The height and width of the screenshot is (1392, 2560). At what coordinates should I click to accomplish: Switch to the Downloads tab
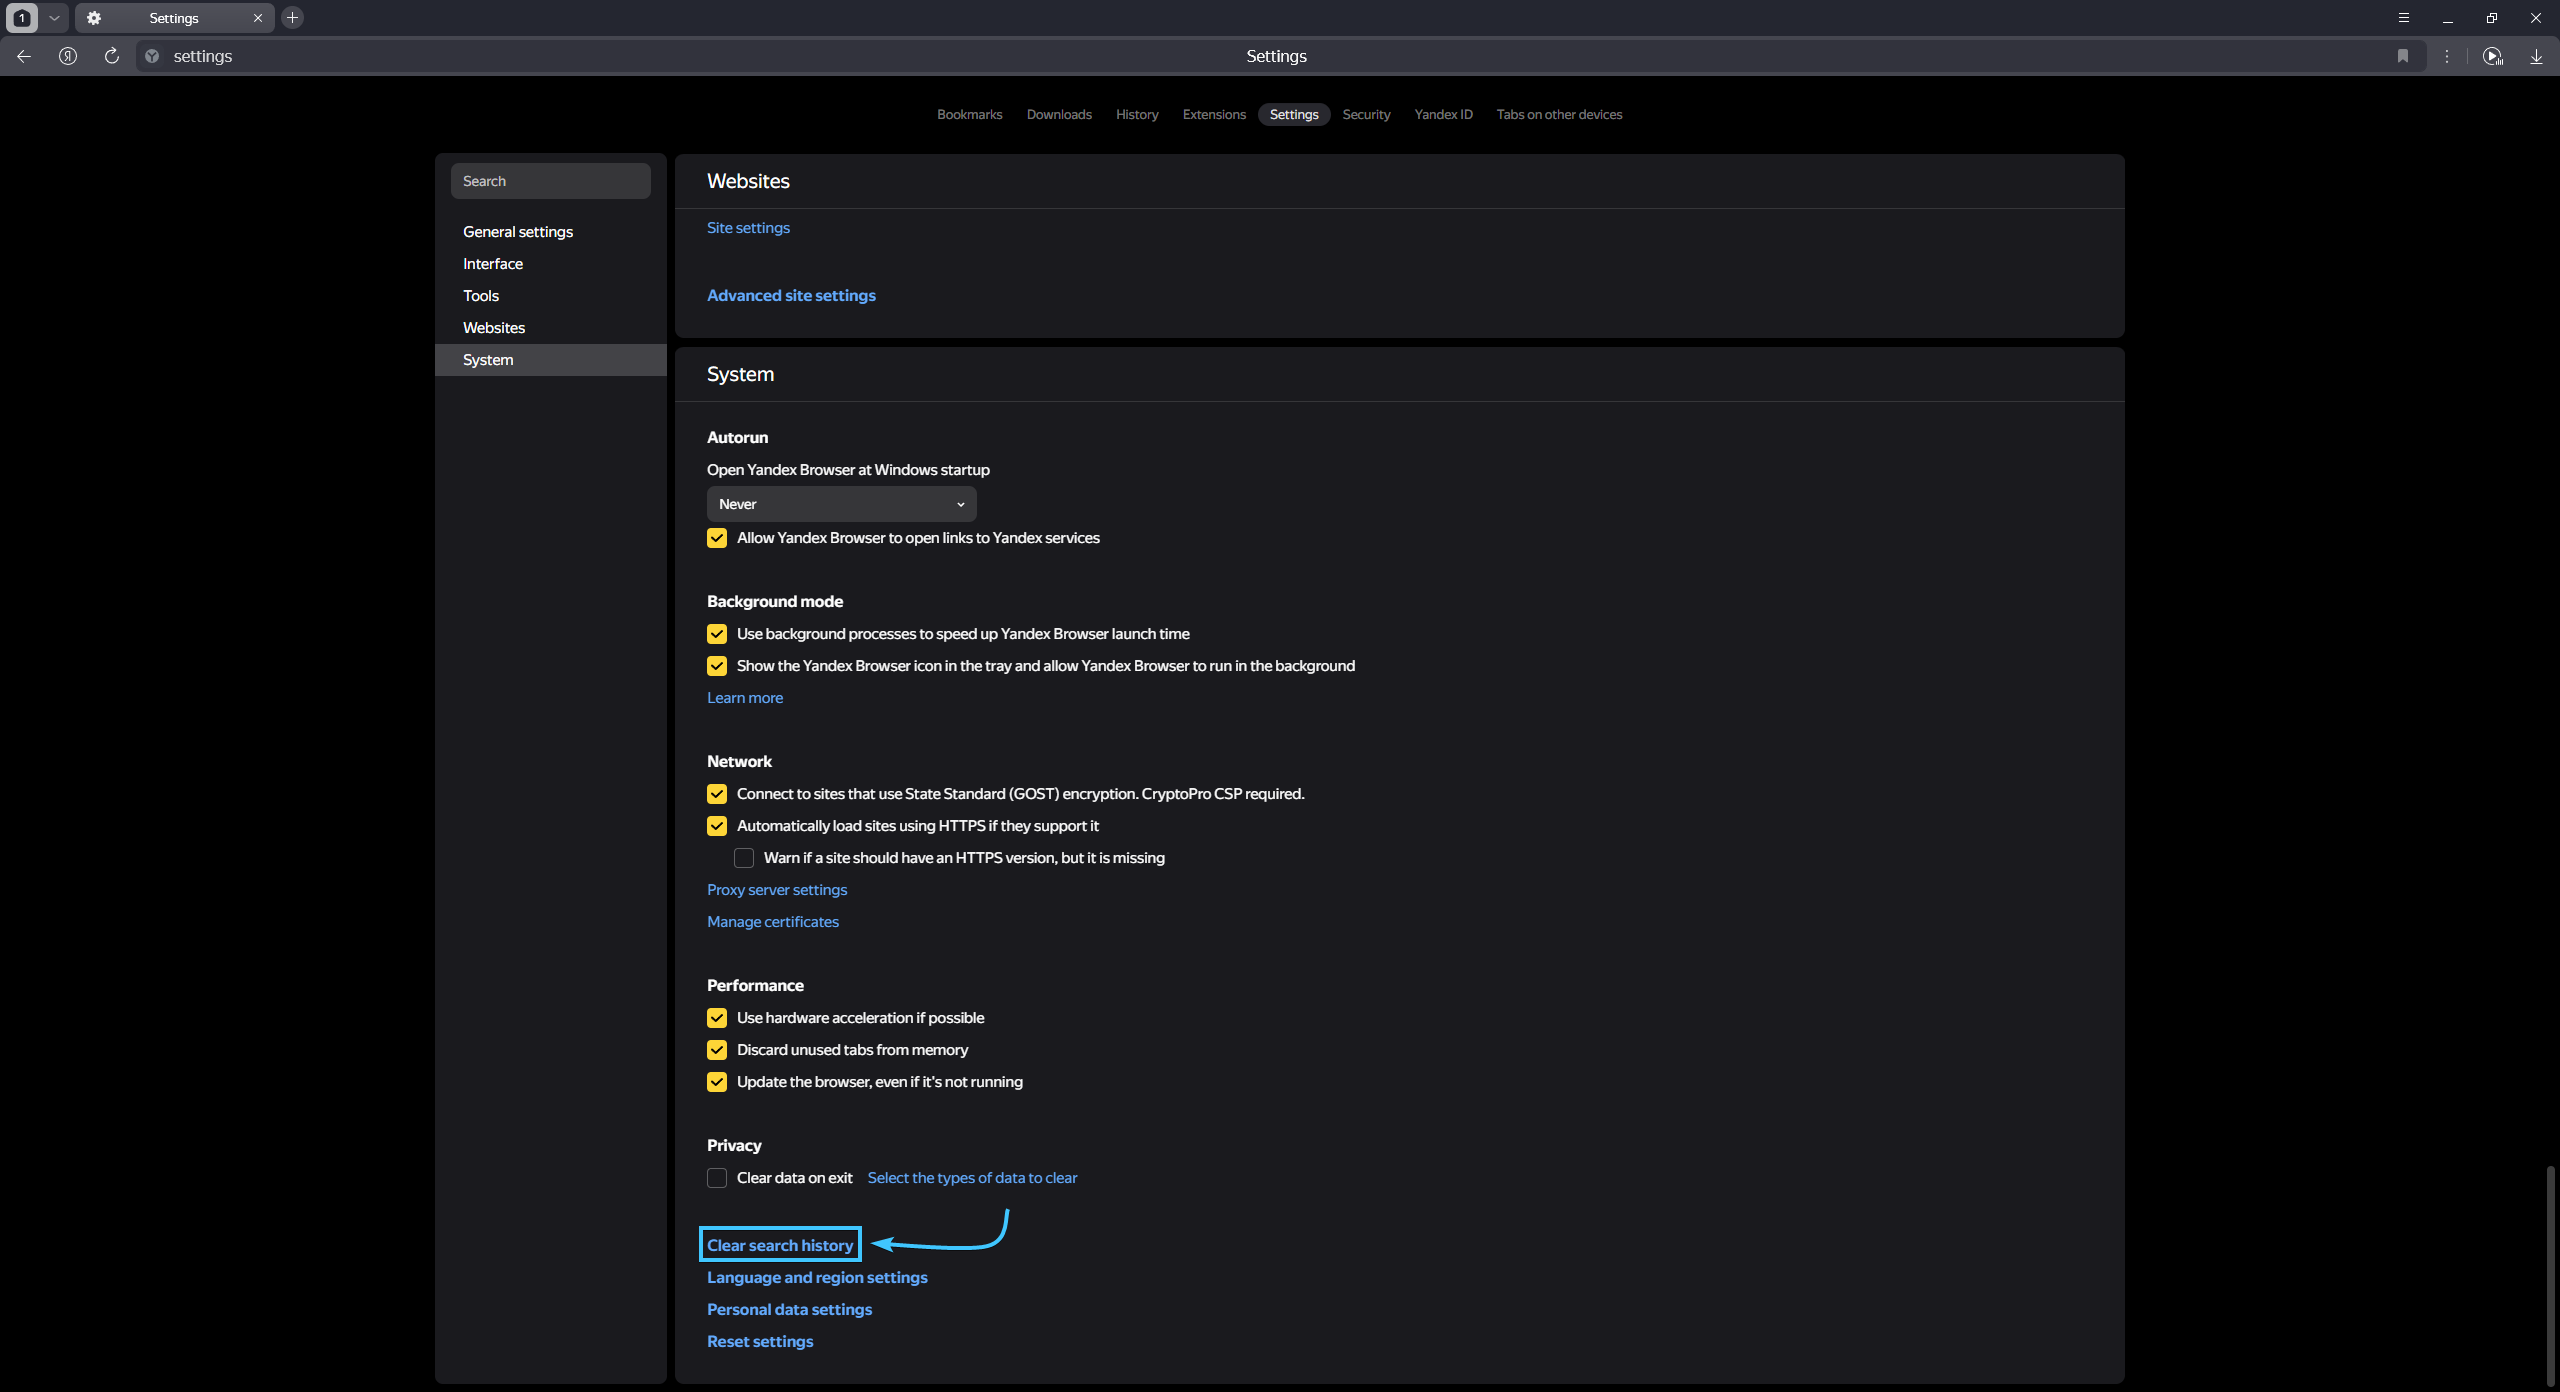1059,114
